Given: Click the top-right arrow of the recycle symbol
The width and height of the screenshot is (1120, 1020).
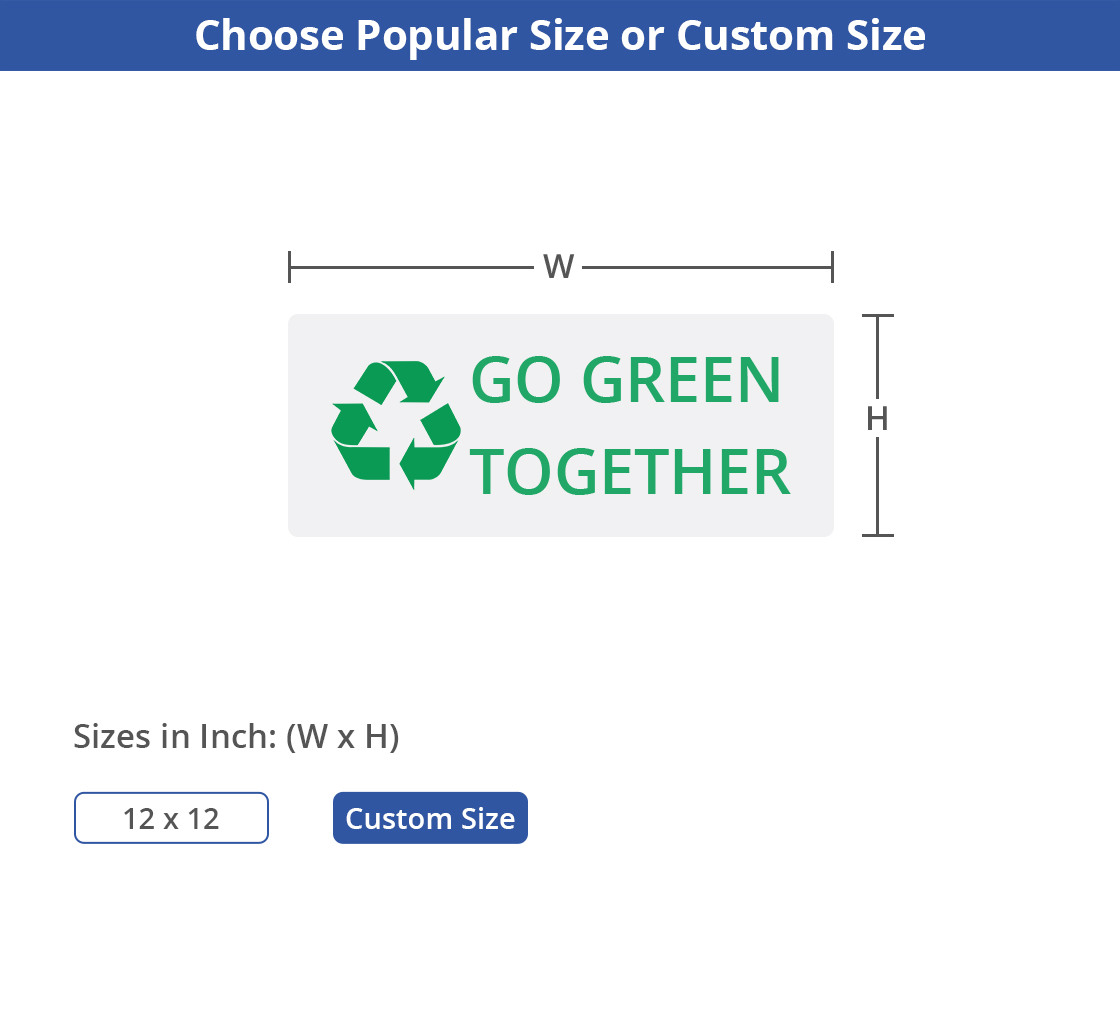Looking at the screenshot, I should 410,381.
